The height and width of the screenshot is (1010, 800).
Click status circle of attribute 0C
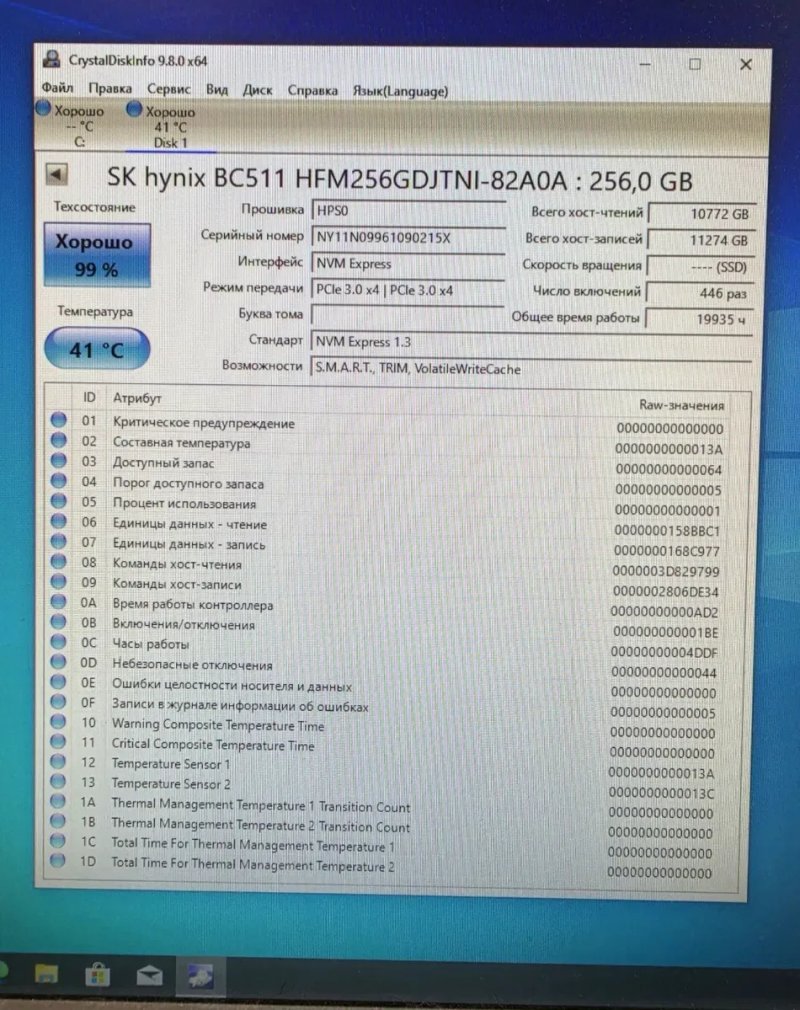(59, 642)
